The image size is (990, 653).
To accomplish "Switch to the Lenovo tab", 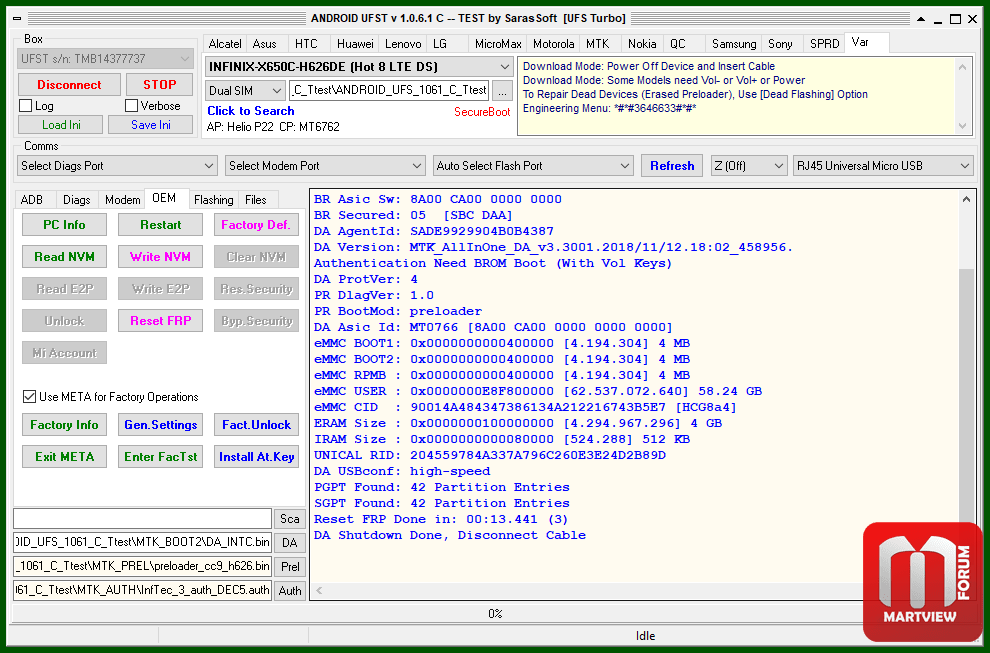I will tap(403, 44).
